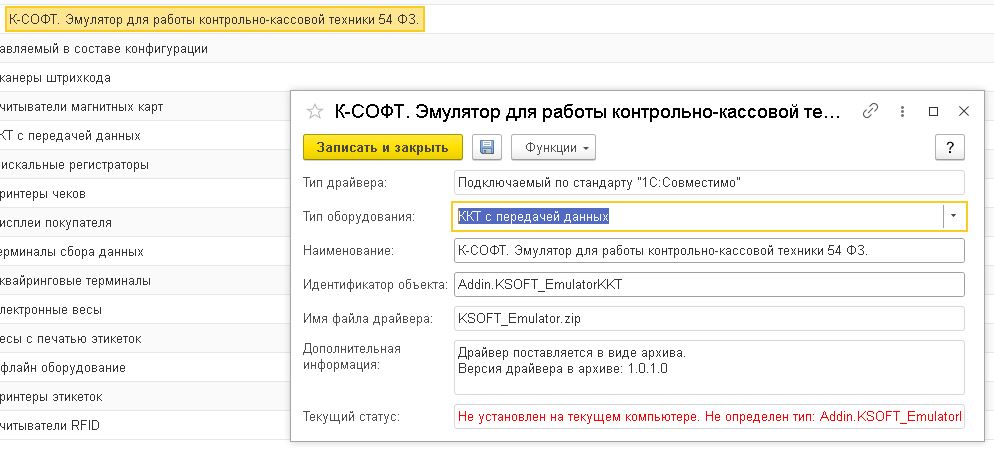Viewport: 994px width, 456px height.
Task: Edit the Наименование input field
Action: (709, 251)
